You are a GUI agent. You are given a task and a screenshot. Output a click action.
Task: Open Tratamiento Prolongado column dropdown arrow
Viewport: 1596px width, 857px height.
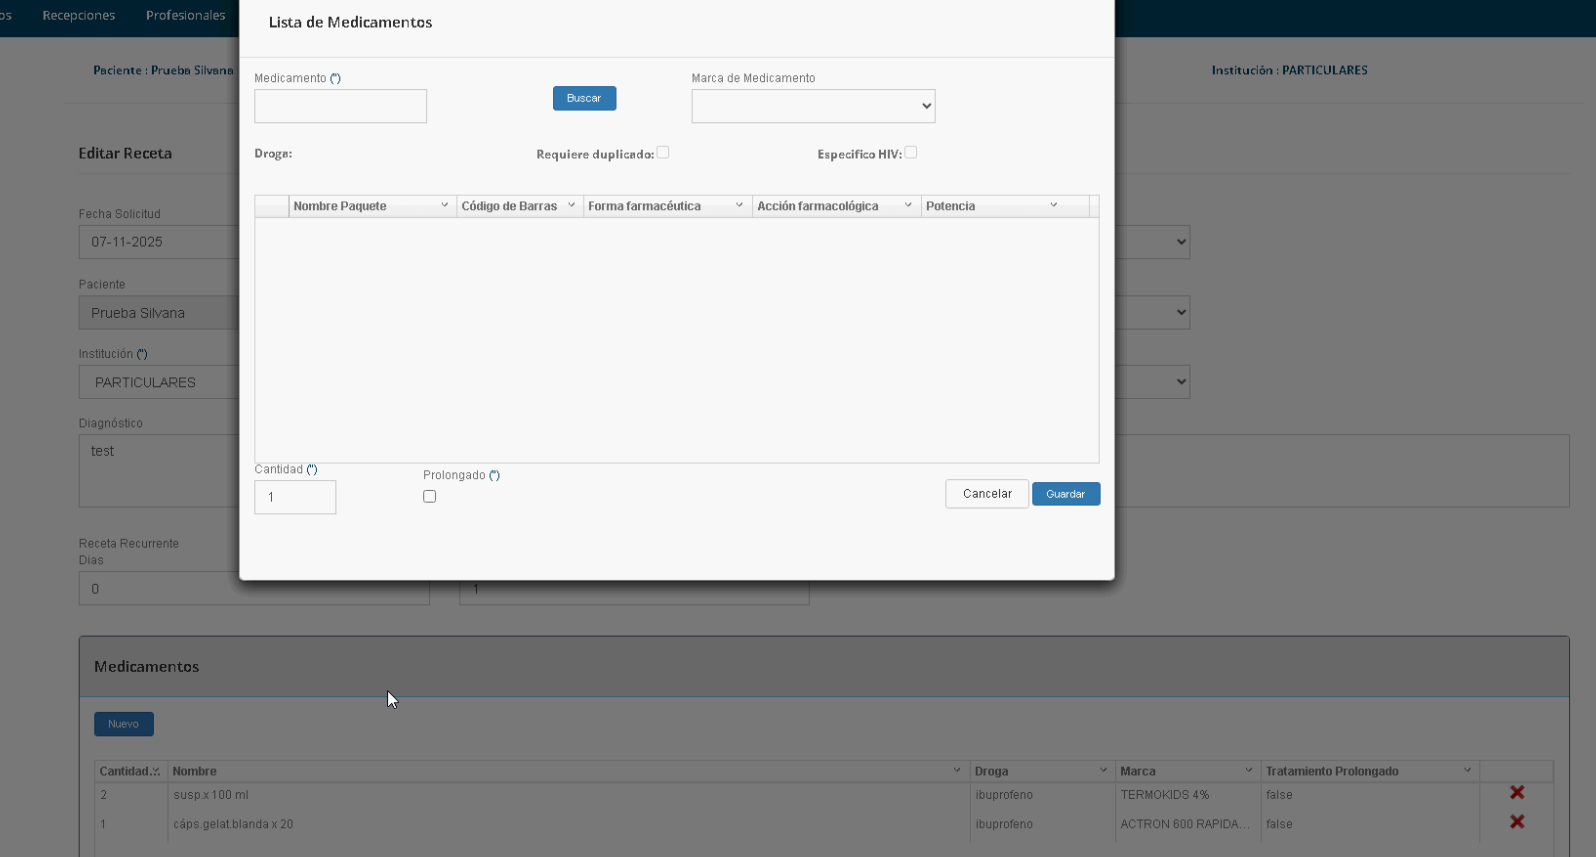[x=1467, y=770]
